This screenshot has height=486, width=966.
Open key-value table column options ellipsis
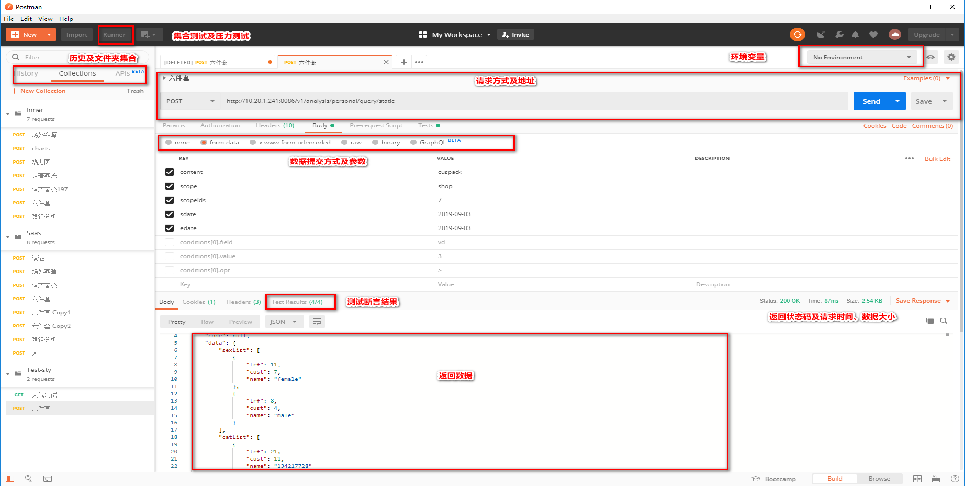point(910,158)
